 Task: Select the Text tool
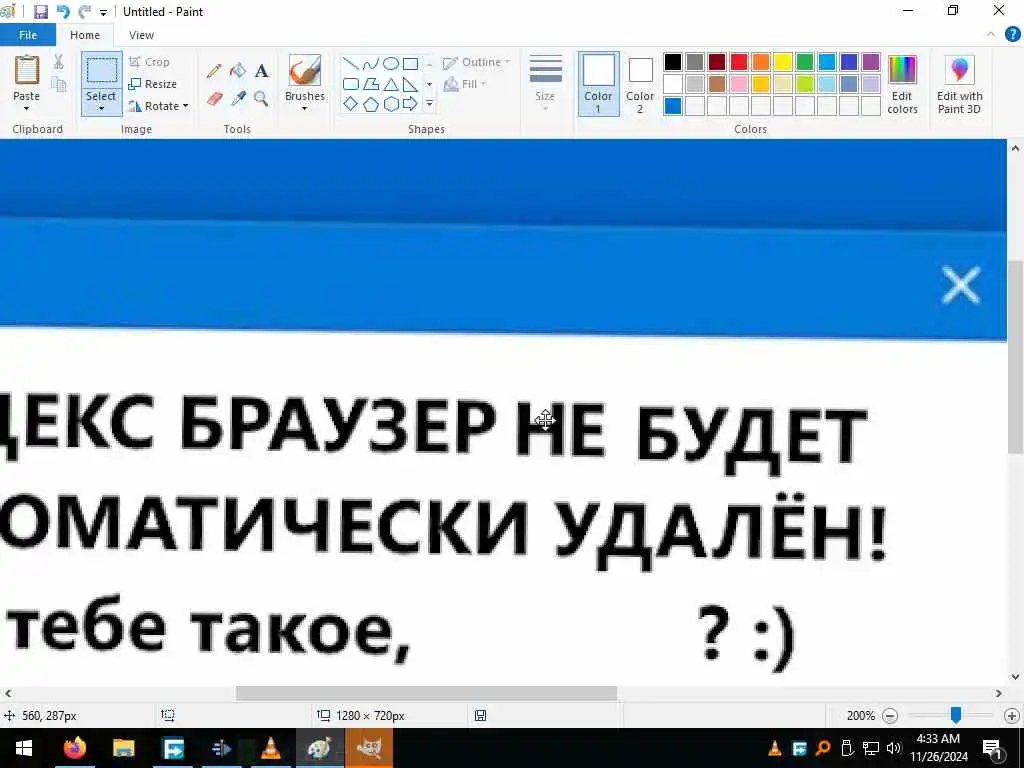pos(261,71)
